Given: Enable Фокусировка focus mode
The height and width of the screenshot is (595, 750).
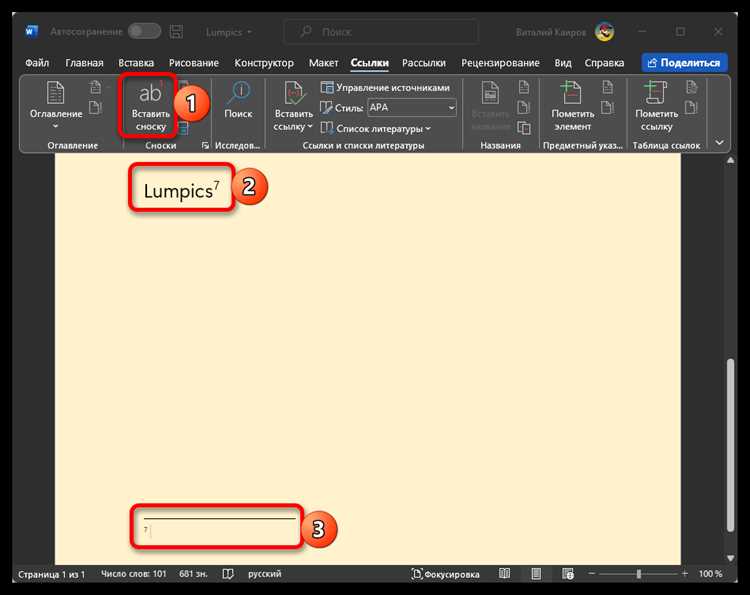Looking at the screenshot, I should point(445,574).
